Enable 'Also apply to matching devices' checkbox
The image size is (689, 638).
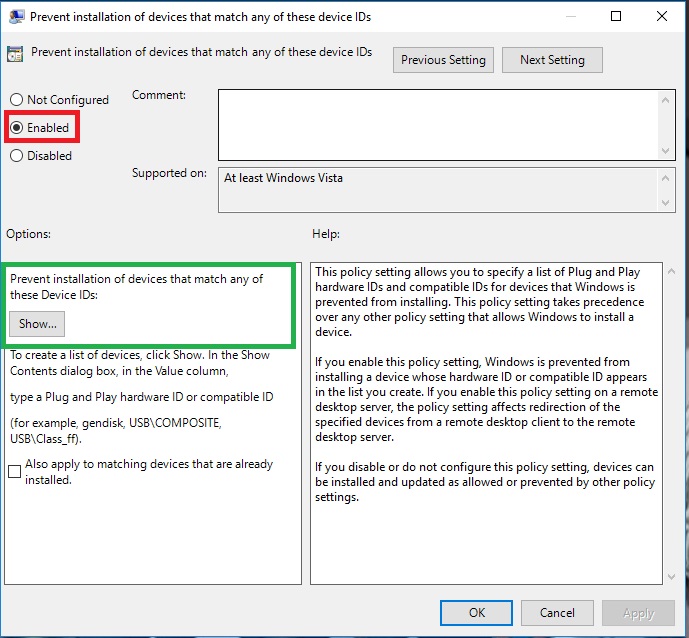click(x=15, y=471)
